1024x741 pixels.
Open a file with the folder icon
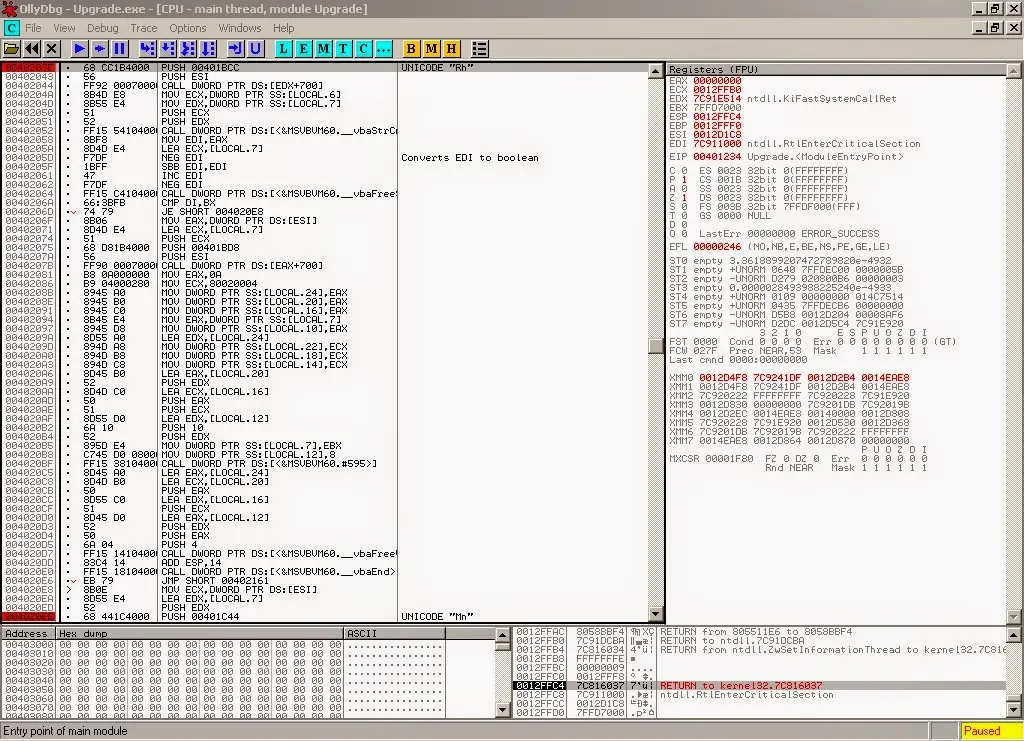coord(11,49)
